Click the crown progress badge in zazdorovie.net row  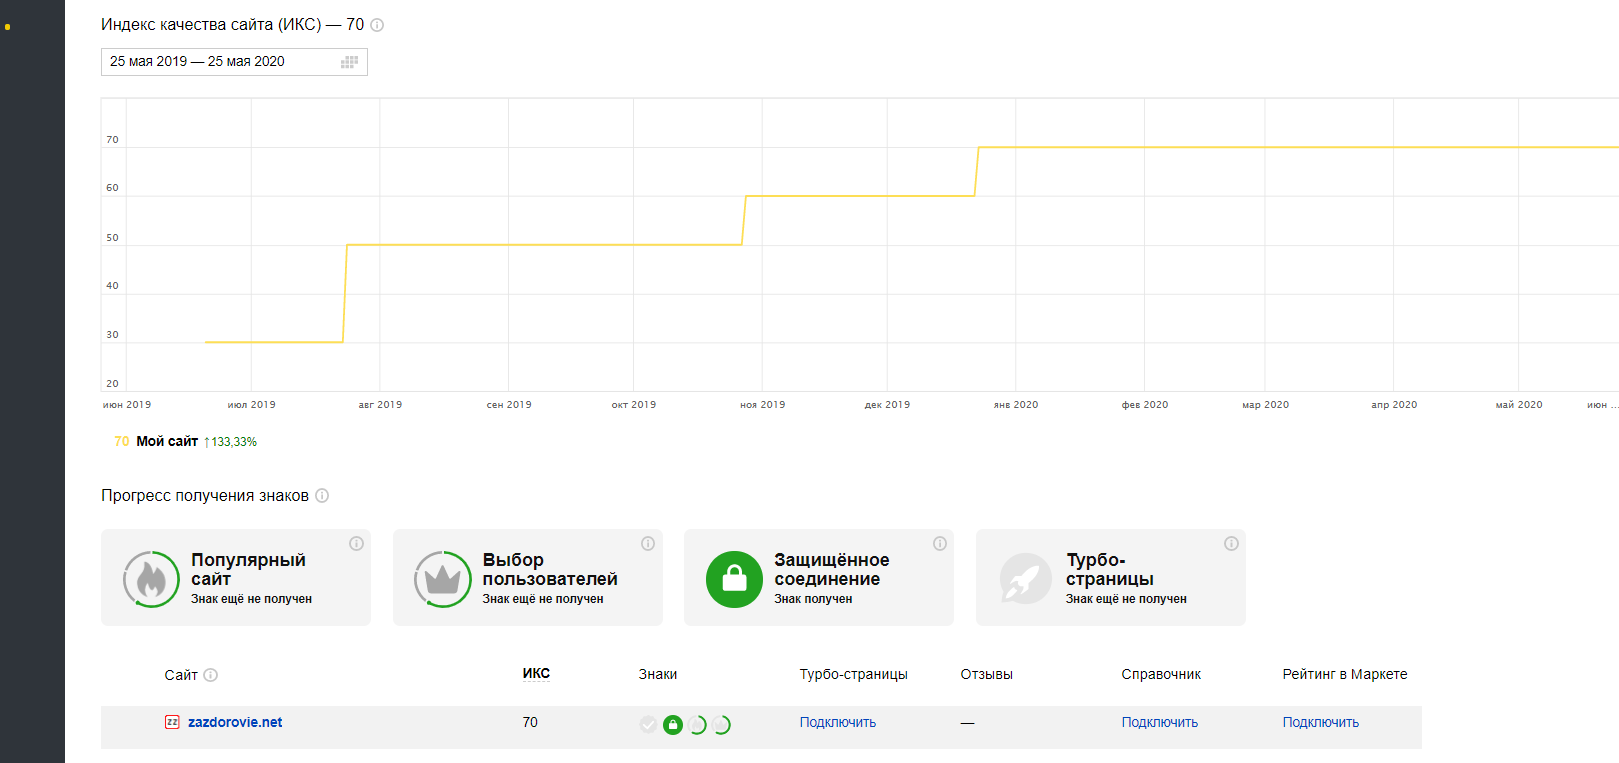click(721, 725)
